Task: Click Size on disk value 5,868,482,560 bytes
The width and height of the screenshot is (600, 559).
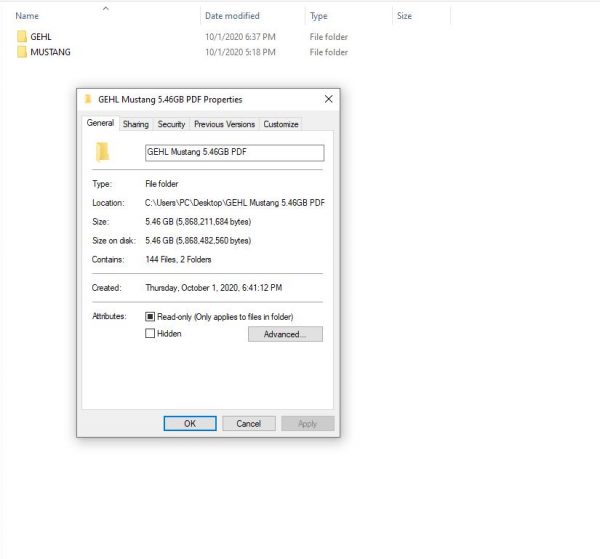Action: coord(198,241)
